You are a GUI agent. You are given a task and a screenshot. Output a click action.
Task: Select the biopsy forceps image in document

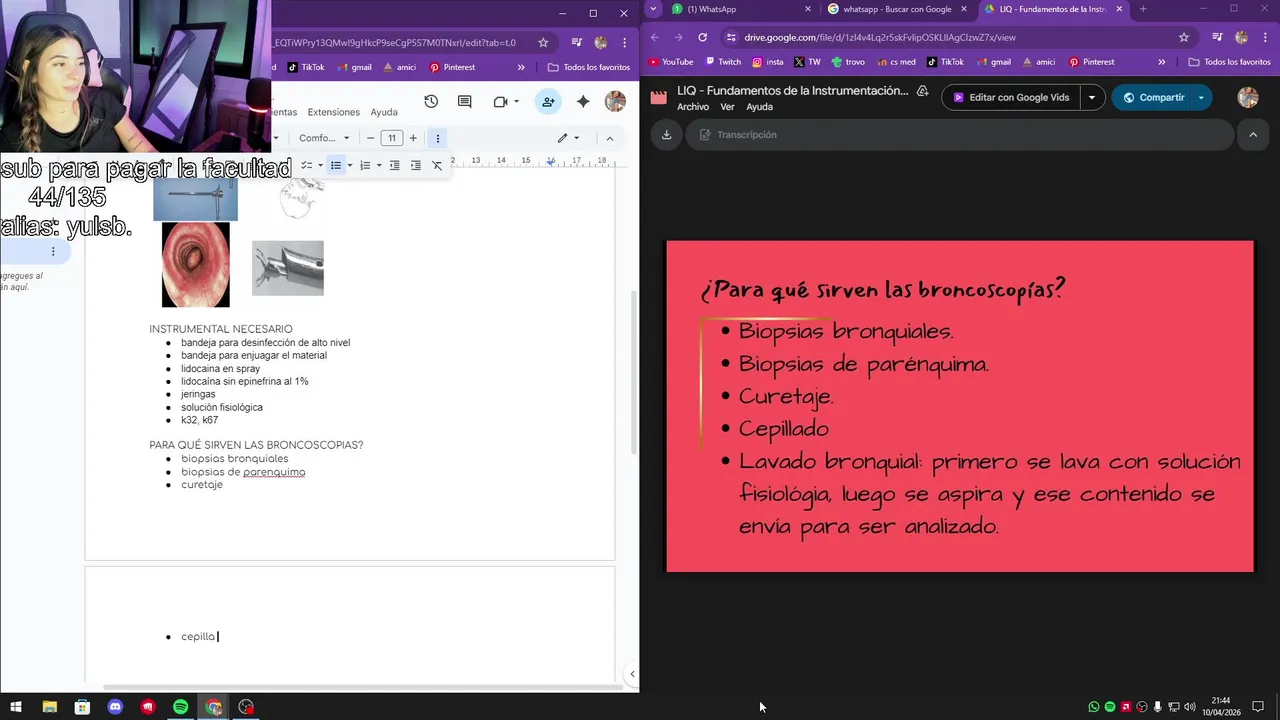[288, 268]
